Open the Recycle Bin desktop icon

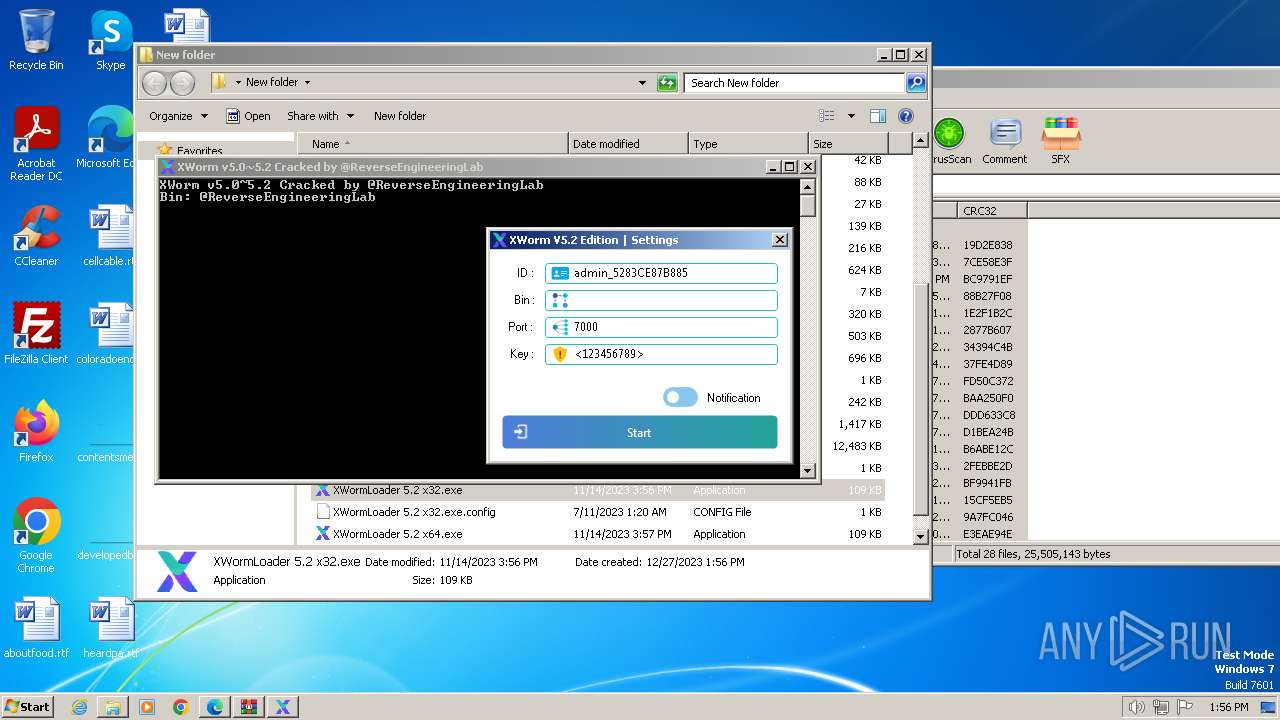pos(36,40)
